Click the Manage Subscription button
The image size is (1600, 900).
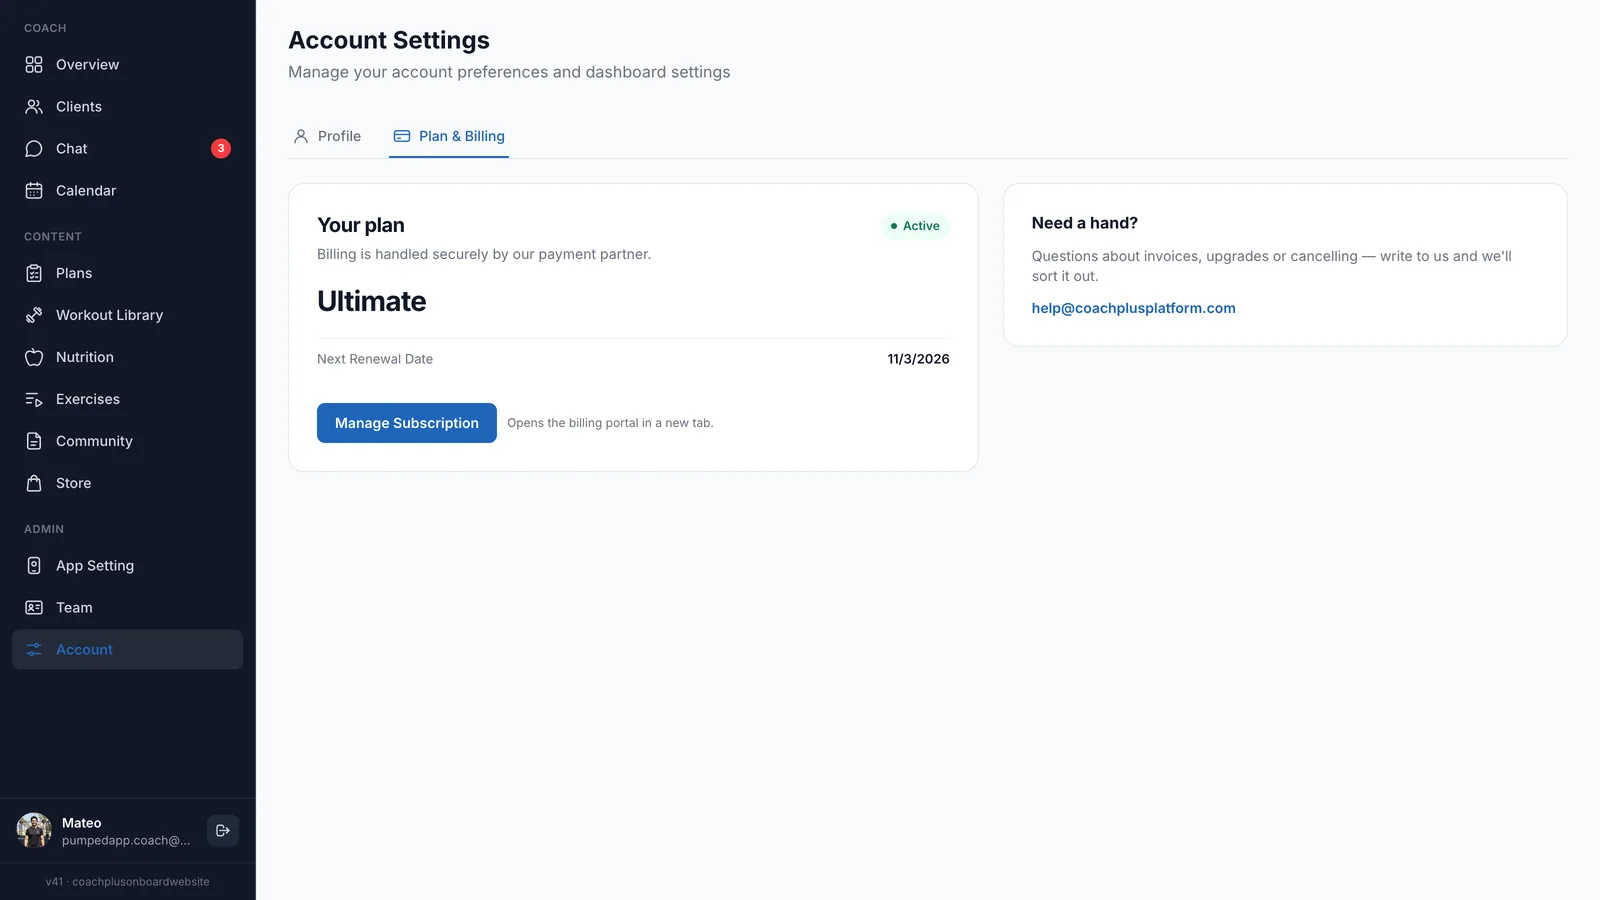coord(407,423)
